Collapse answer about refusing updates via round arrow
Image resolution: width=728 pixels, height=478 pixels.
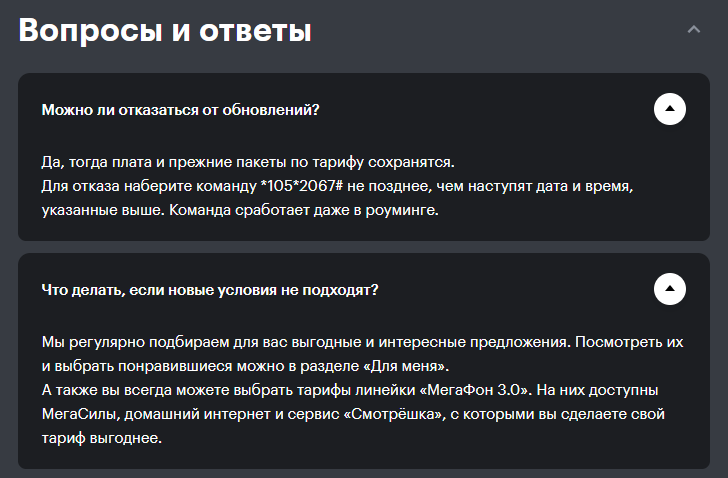(670, 109)
